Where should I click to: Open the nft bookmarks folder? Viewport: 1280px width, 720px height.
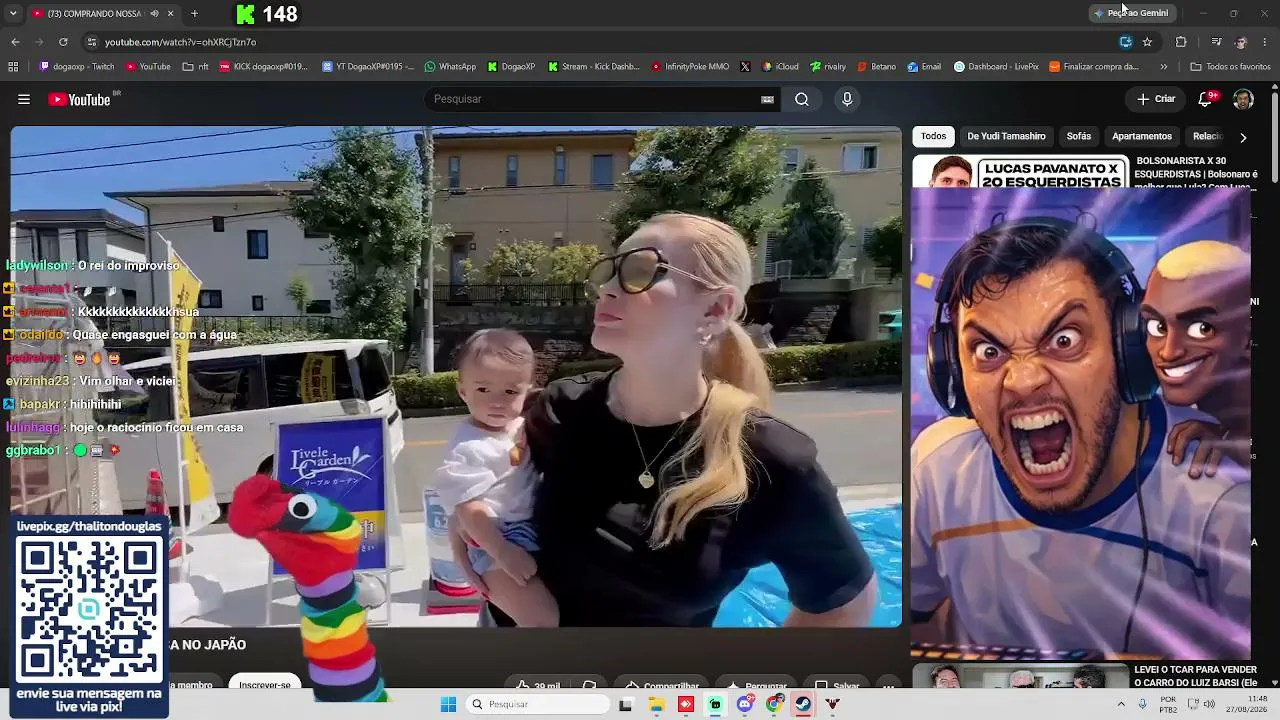[x=196, y=67]
